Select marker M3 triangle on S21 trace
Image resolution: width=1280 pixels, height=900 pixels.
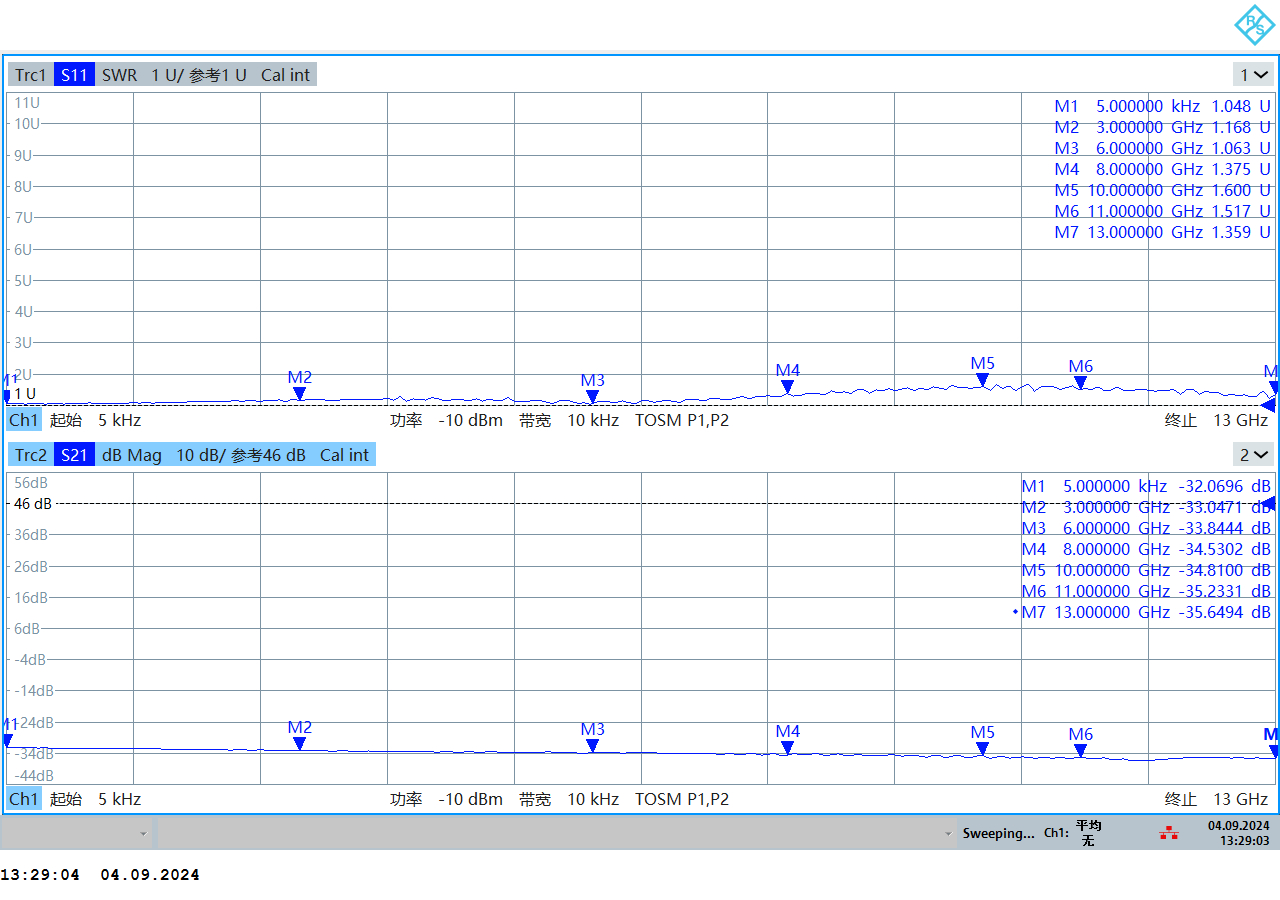pos(592,746)
